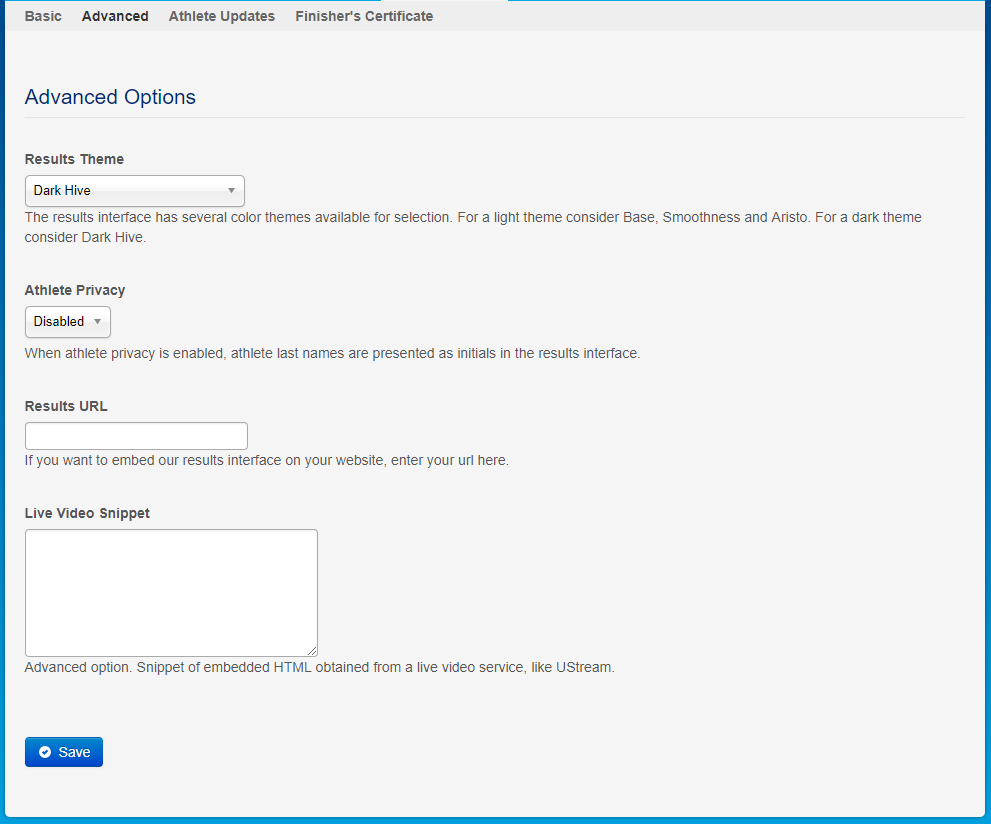Image resolution: width=991 pixels, height=824 pixels.
Task: Switch to the Basic tab
Action: 43,16
